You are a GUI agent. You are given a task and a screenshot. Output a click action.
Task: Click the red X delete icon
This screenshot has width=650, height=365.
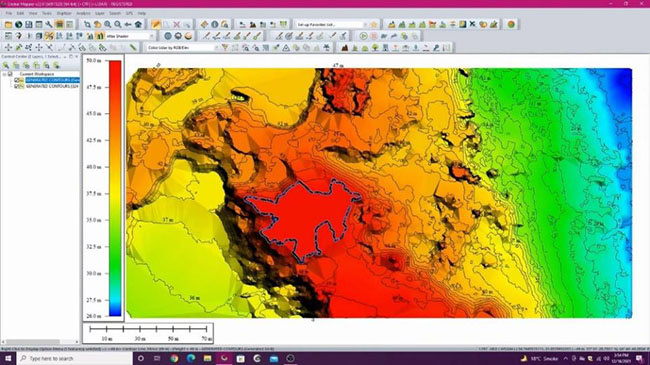pos(177,24)
